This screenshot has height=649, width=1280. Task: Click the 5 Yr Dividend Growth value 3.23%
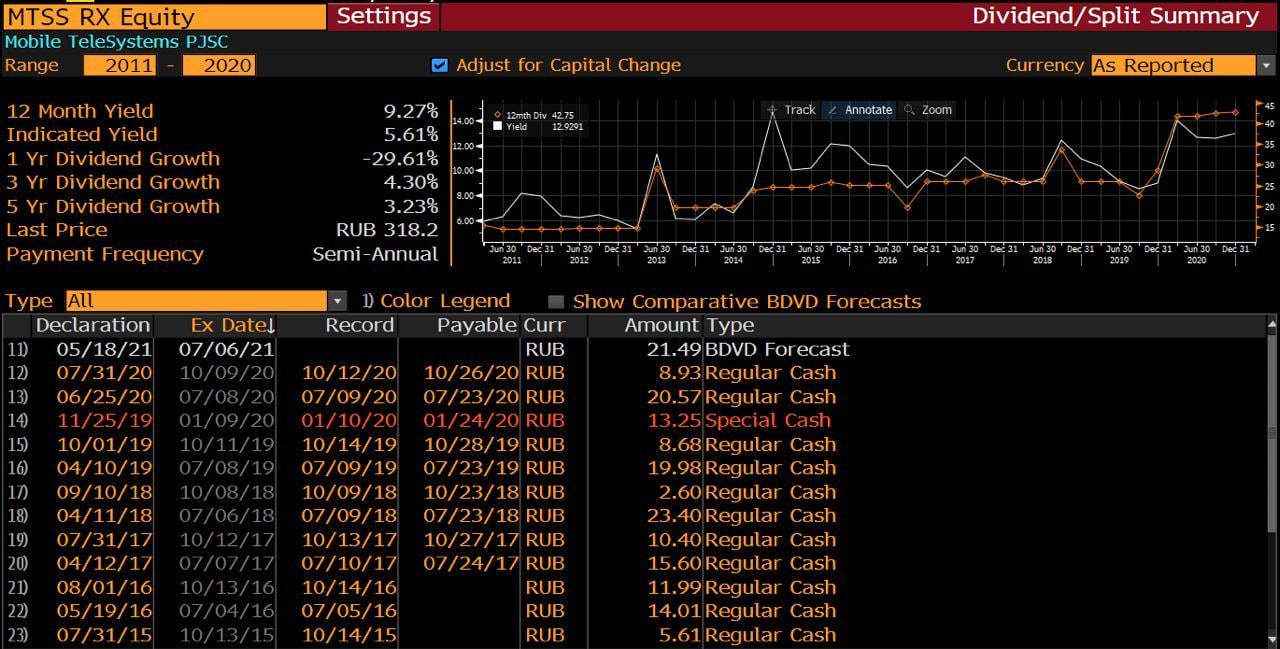click(x=411, y=206)
